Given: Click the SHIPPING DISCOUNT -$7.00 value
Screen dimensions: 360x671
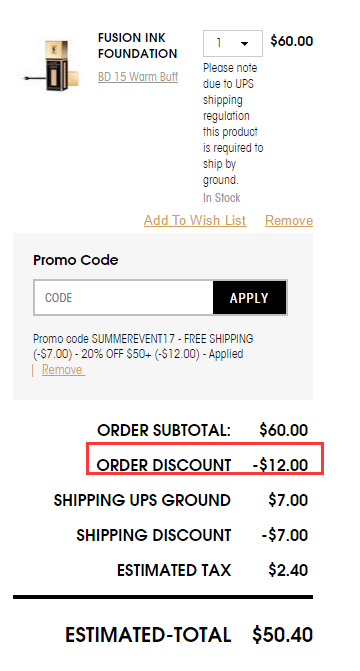Looking at the screenshot, I should pos(285,535).
